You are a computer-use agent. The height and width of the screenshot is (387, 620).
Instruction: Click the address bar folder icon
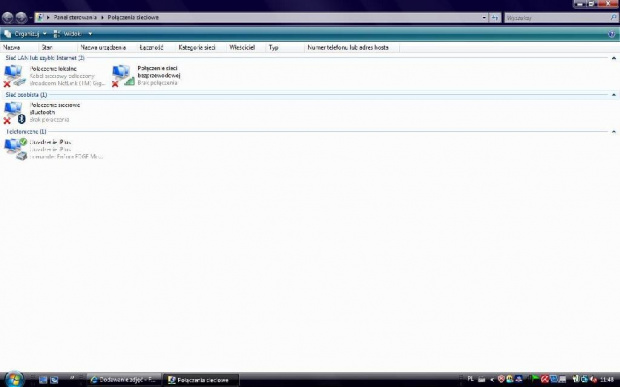[39, 17]
